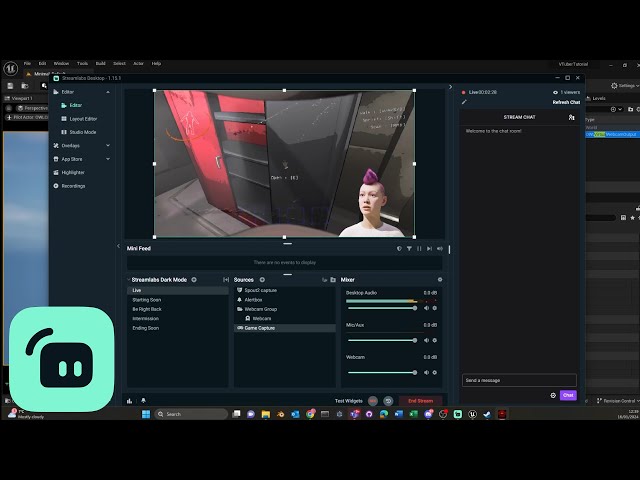The image size is (640, 480).
Task: Click the replay buffer button
Action: [x=388, y=401]
